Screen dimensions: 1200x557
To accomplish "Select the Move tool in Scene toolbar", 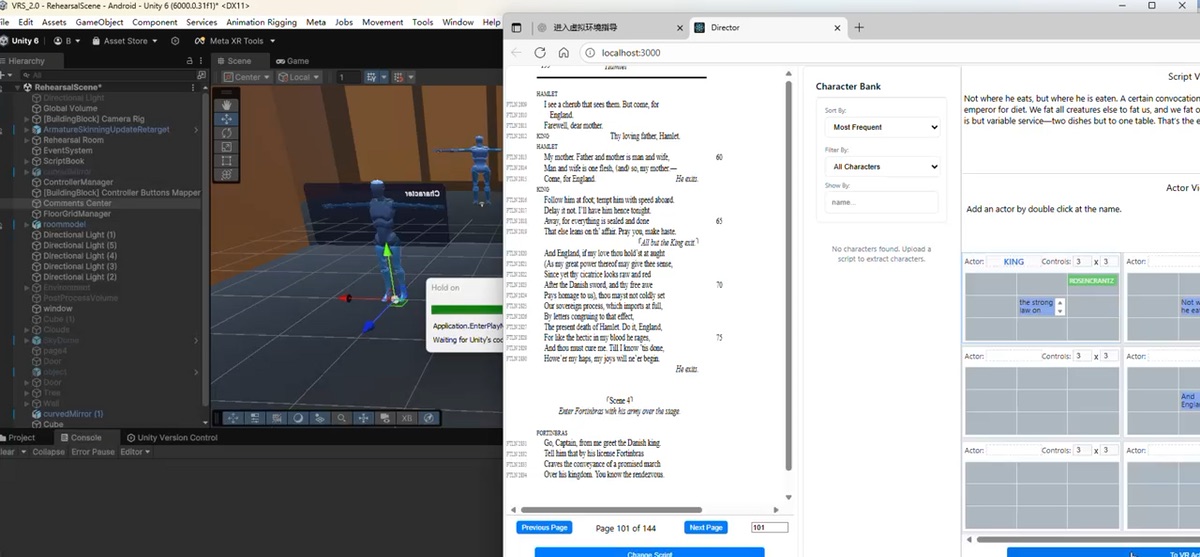I will pos(227,119).
